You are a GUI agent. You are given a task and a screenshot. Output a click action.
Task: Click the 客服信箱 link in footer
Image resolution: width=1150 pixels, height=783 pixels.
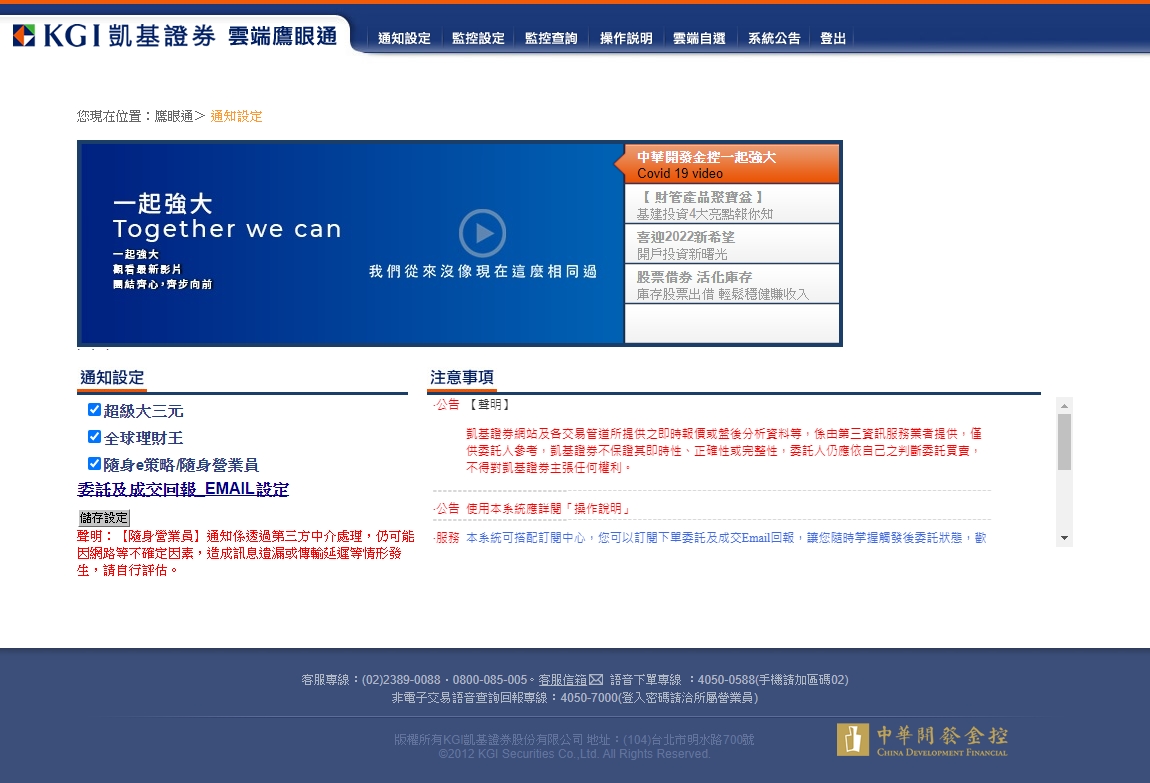tap(563, 680)
